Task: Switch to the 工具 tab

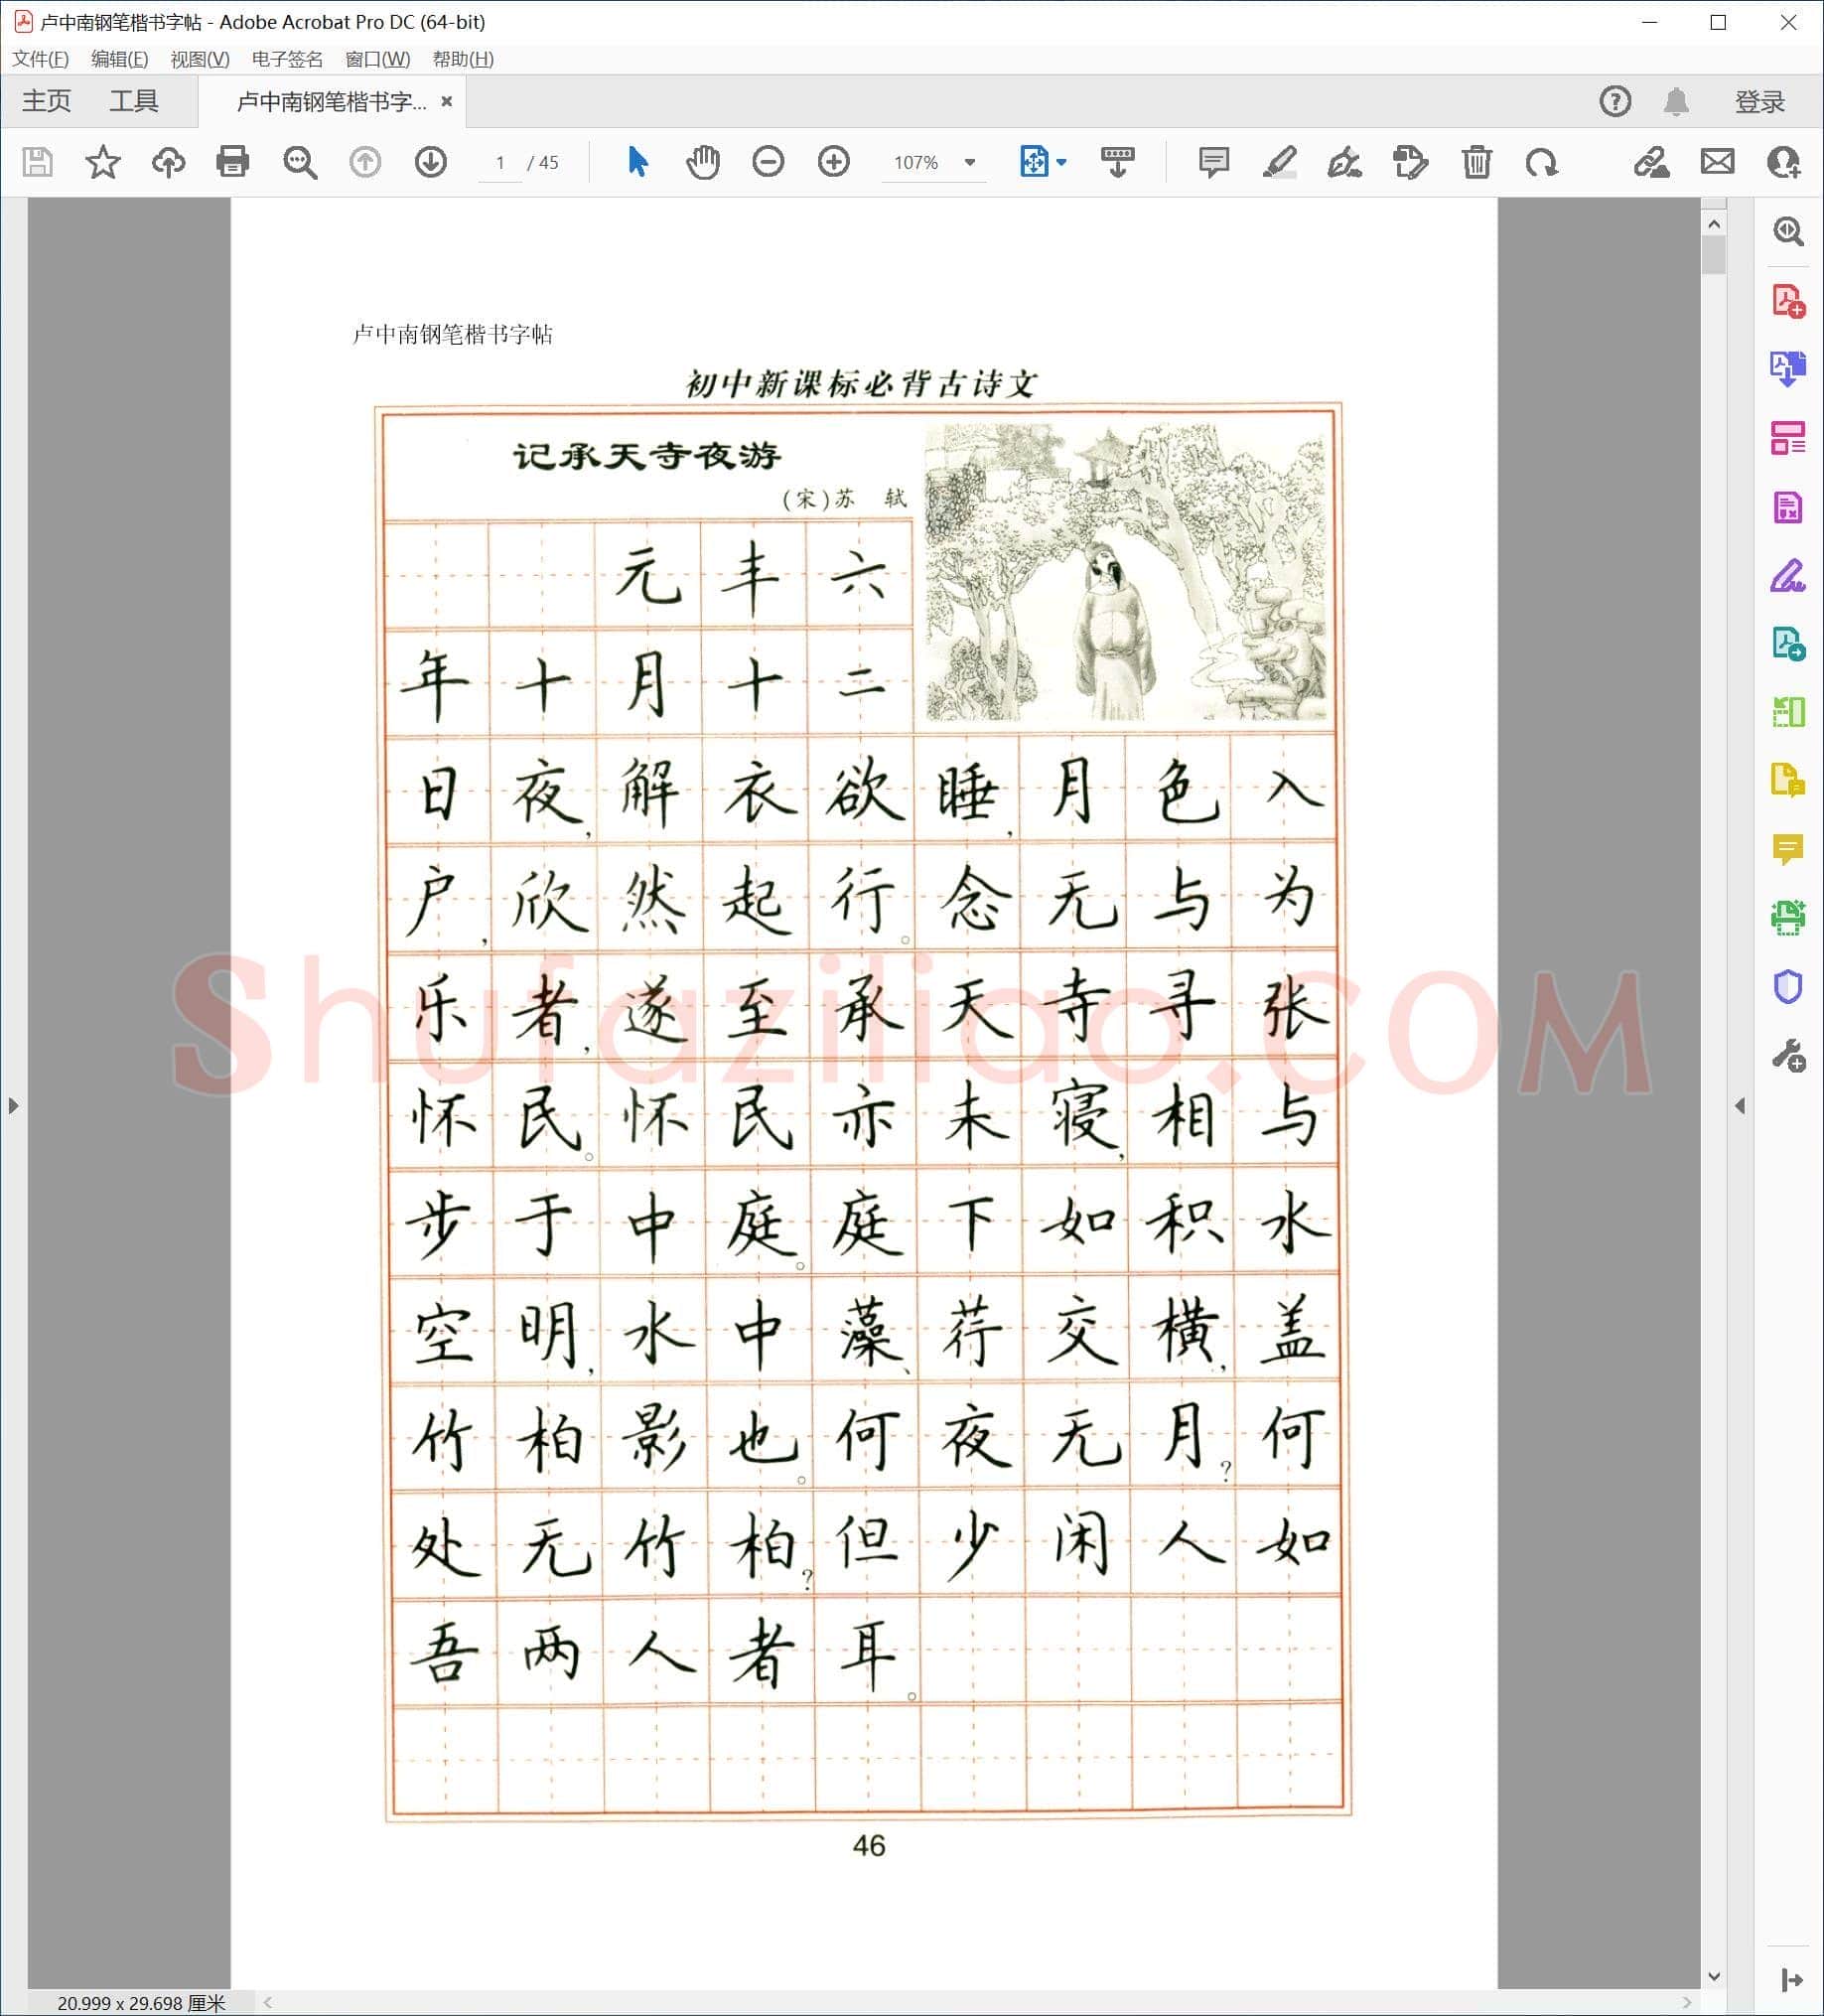Action: point(134,101)
